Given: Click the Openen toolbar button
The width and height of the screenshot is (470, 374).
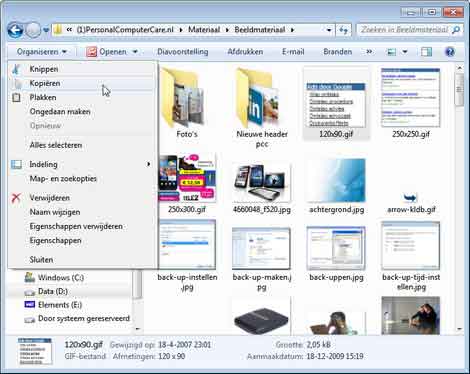Looking at the screenshot, I should pyautogui.click(x=106, y=52).
